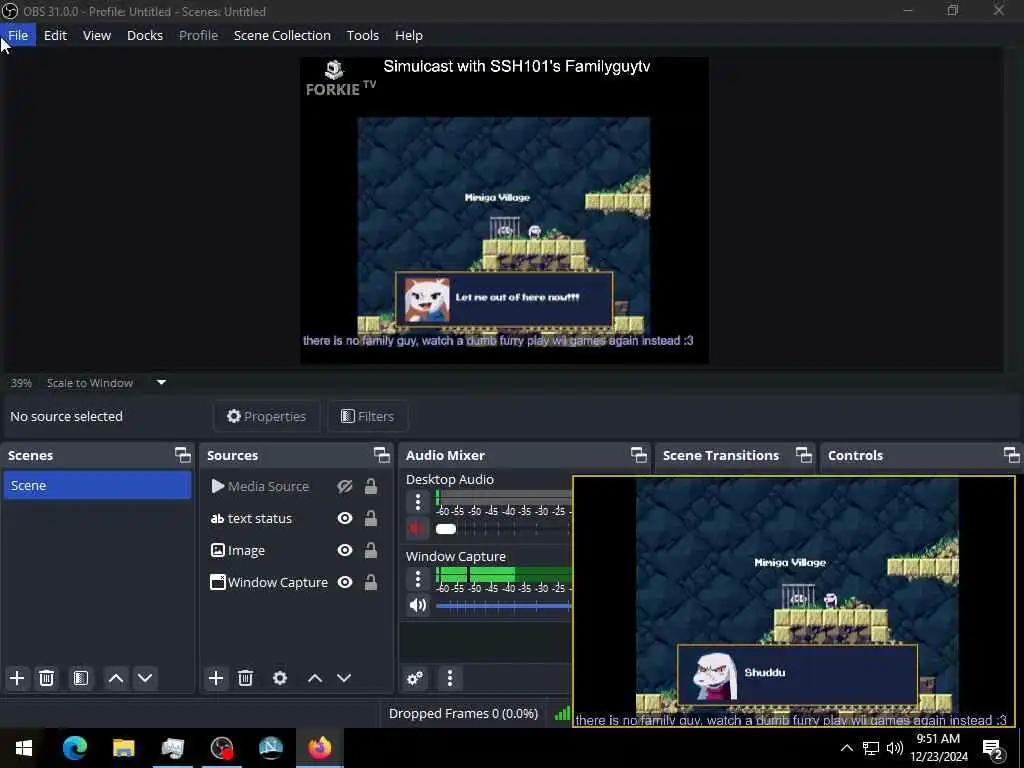Image resolution: width=1024 pixels, height=768 pixels.
Task: Select the Scene item in Scenes list
Action: pos(97,485)
